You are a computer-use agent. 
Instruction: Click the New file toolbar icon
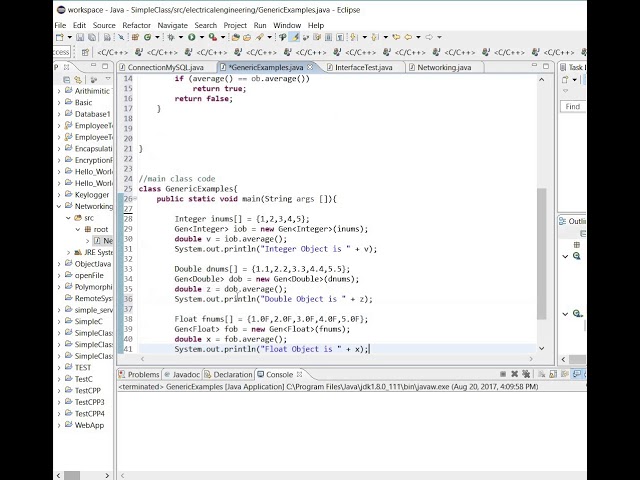tap(60, 37)
